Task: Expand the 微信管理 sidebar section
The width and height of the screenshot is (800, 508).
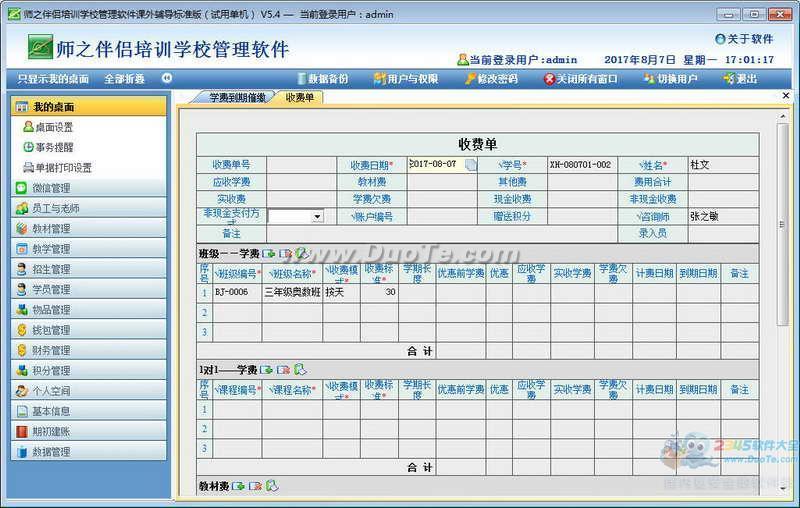Action: coord(52,188)
